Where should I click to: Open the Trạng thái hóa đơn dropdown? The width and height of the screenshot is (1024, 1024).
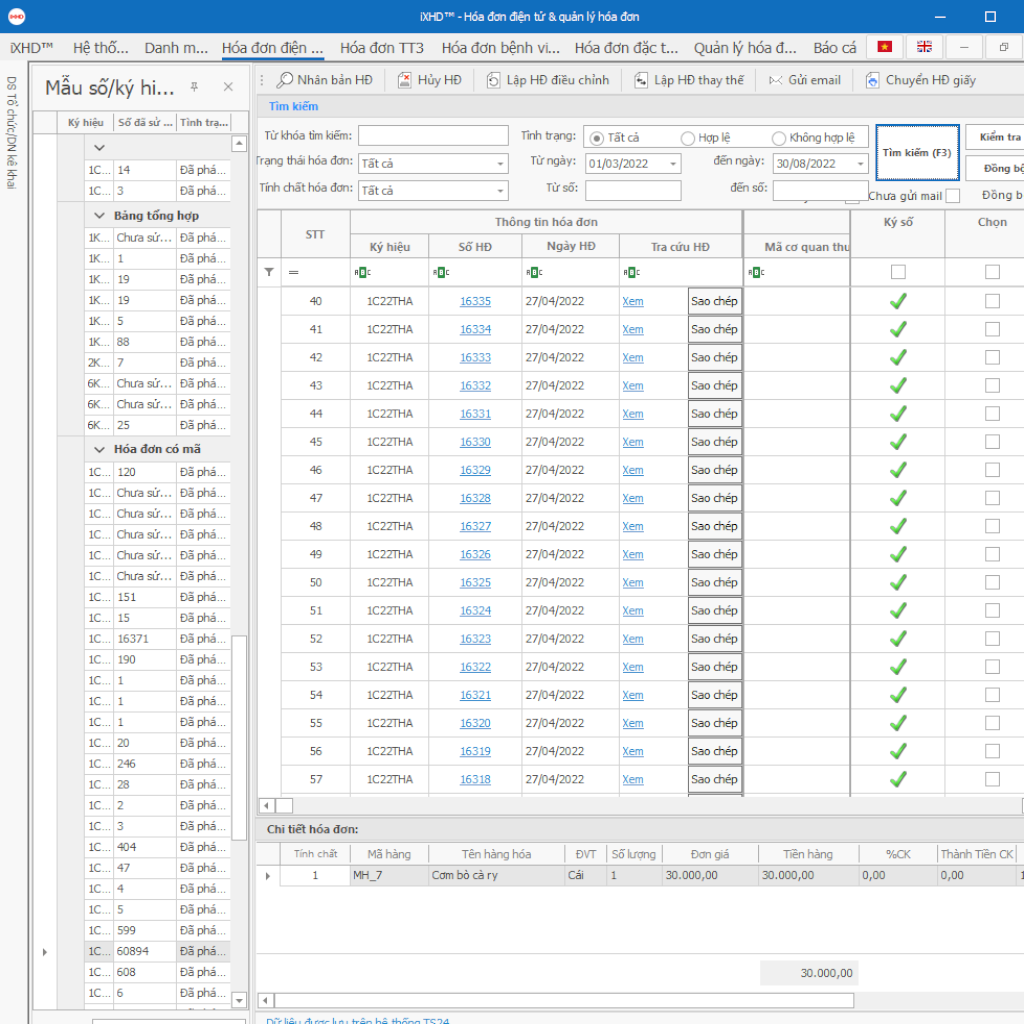tap(500, 164)
